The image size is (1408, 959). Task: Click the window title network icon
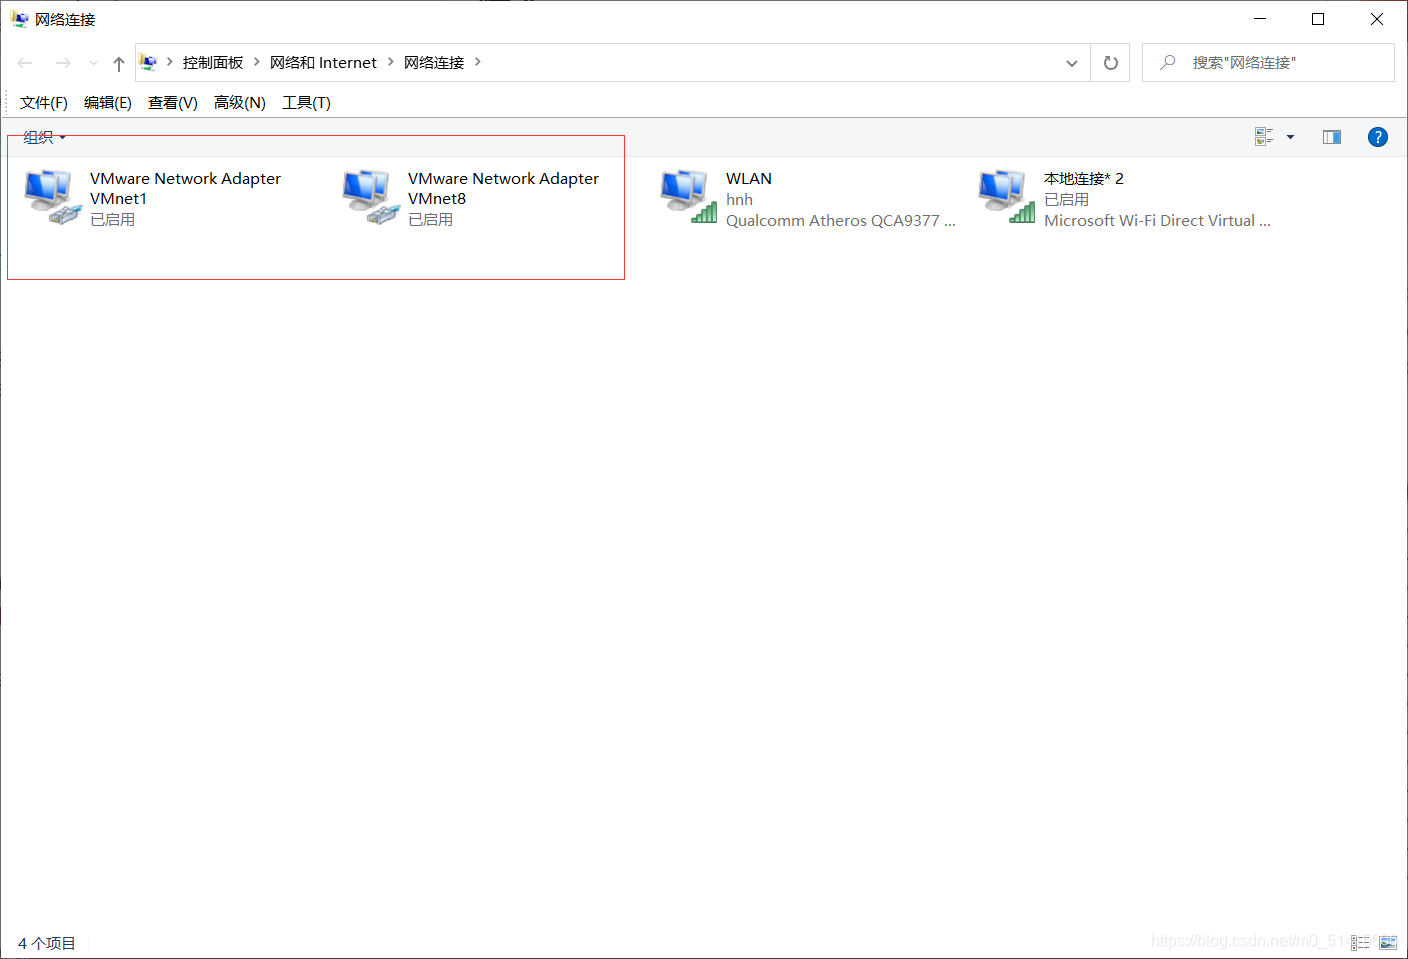point(19,19)
